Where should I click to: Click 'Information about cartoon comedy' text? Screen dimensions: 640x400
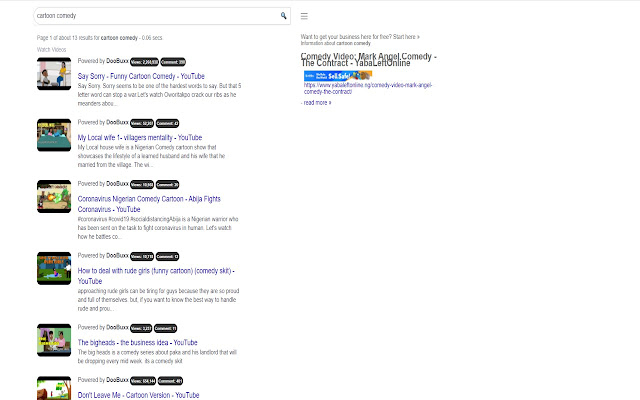click(x=336, y=43)
